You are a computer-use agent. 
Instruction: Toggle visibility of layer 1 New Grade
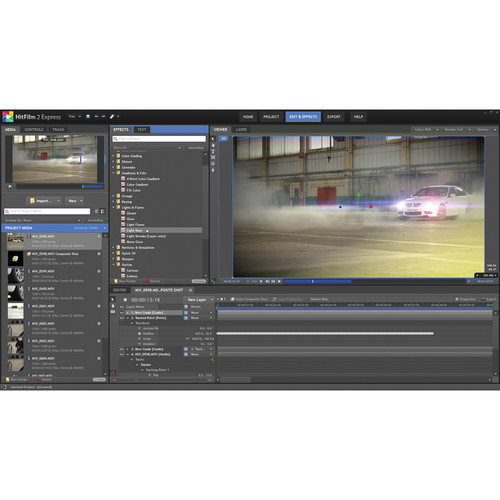pos(122,313)
